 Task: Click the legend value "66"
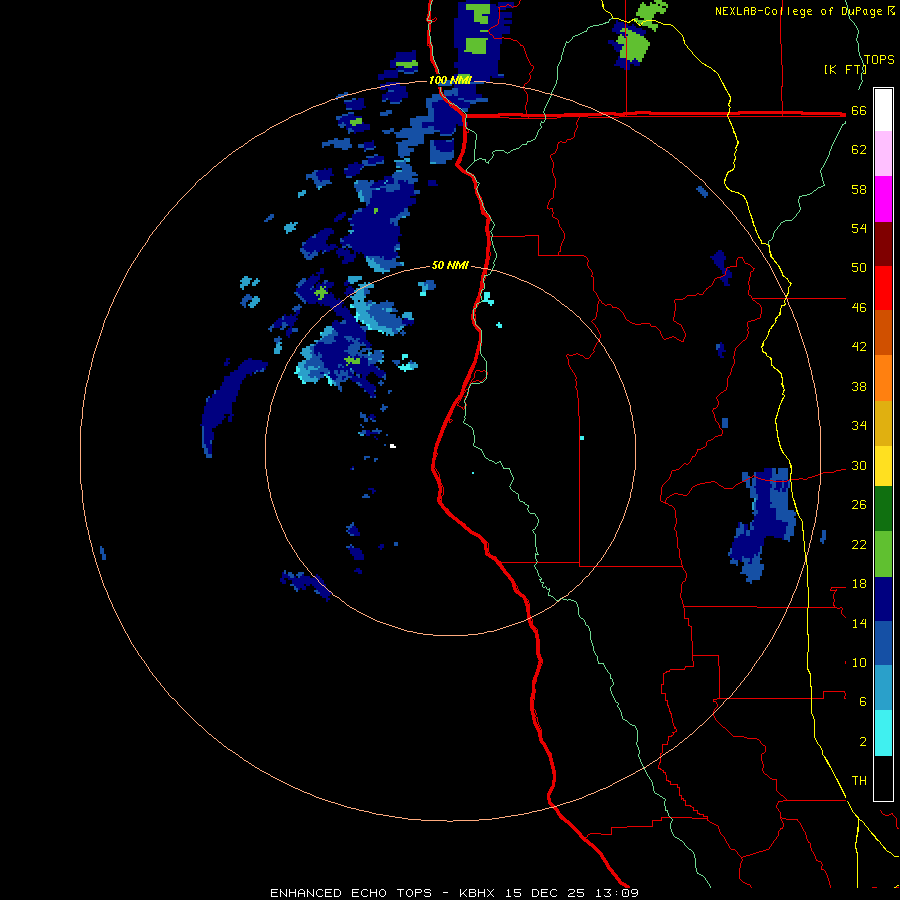859,110
